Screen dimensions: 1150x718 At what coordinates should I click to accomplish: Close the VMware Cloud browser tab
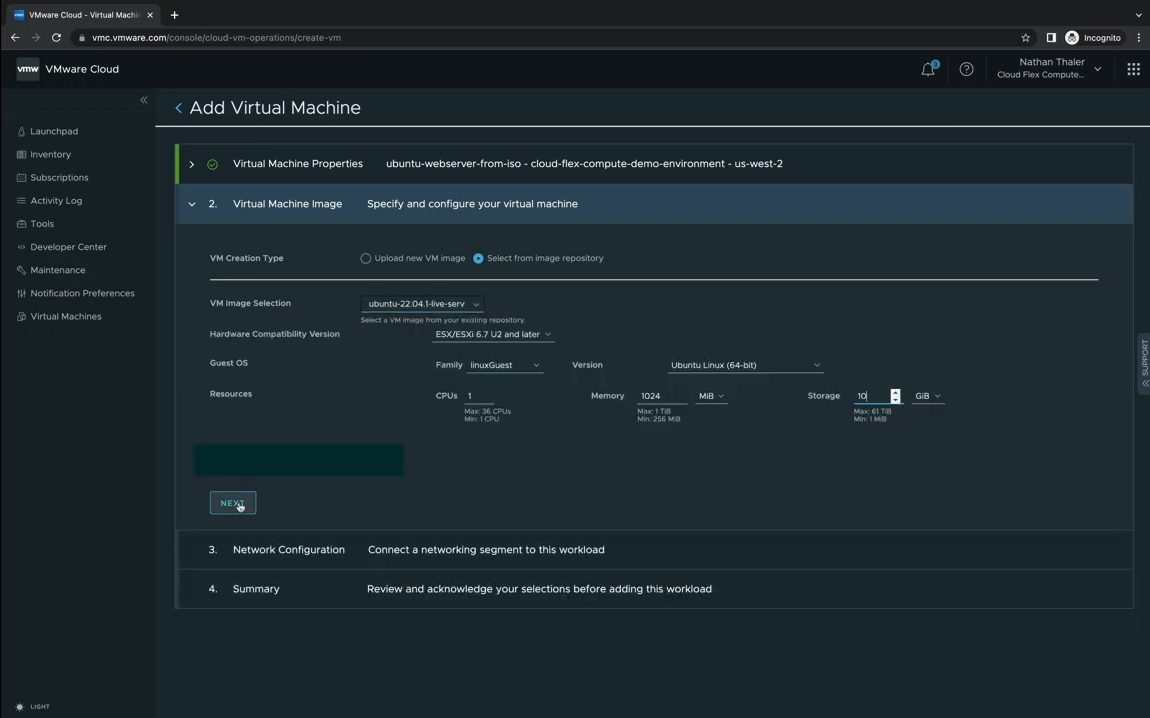(150, 15)
